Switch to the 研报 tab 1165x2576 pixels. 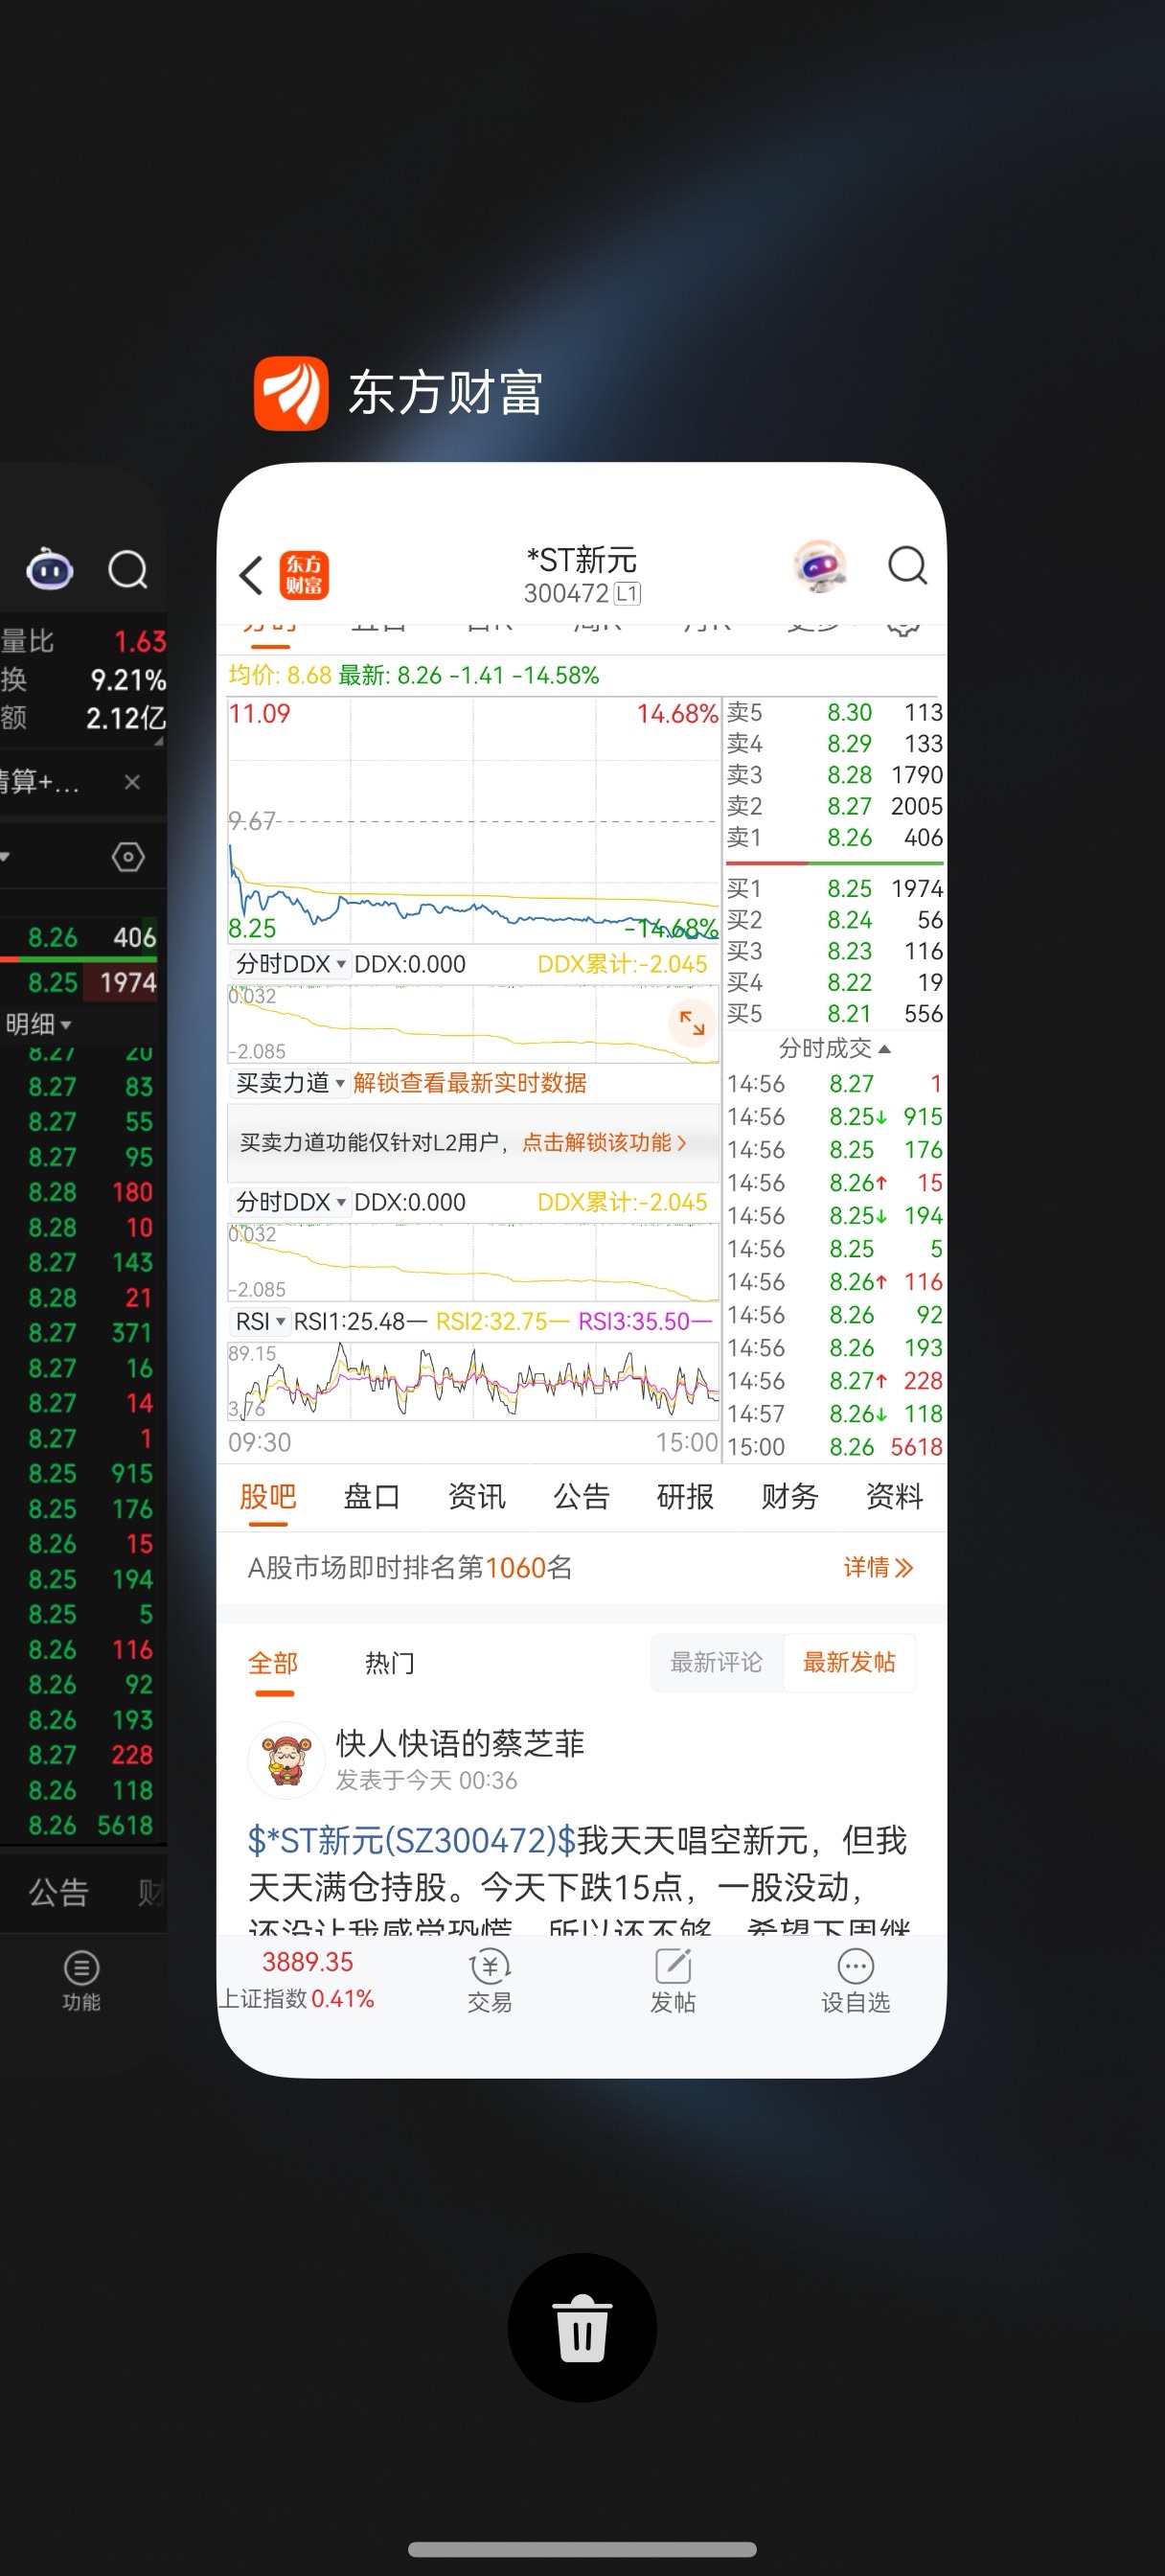pyautogui.click(x=685, y=1496)
